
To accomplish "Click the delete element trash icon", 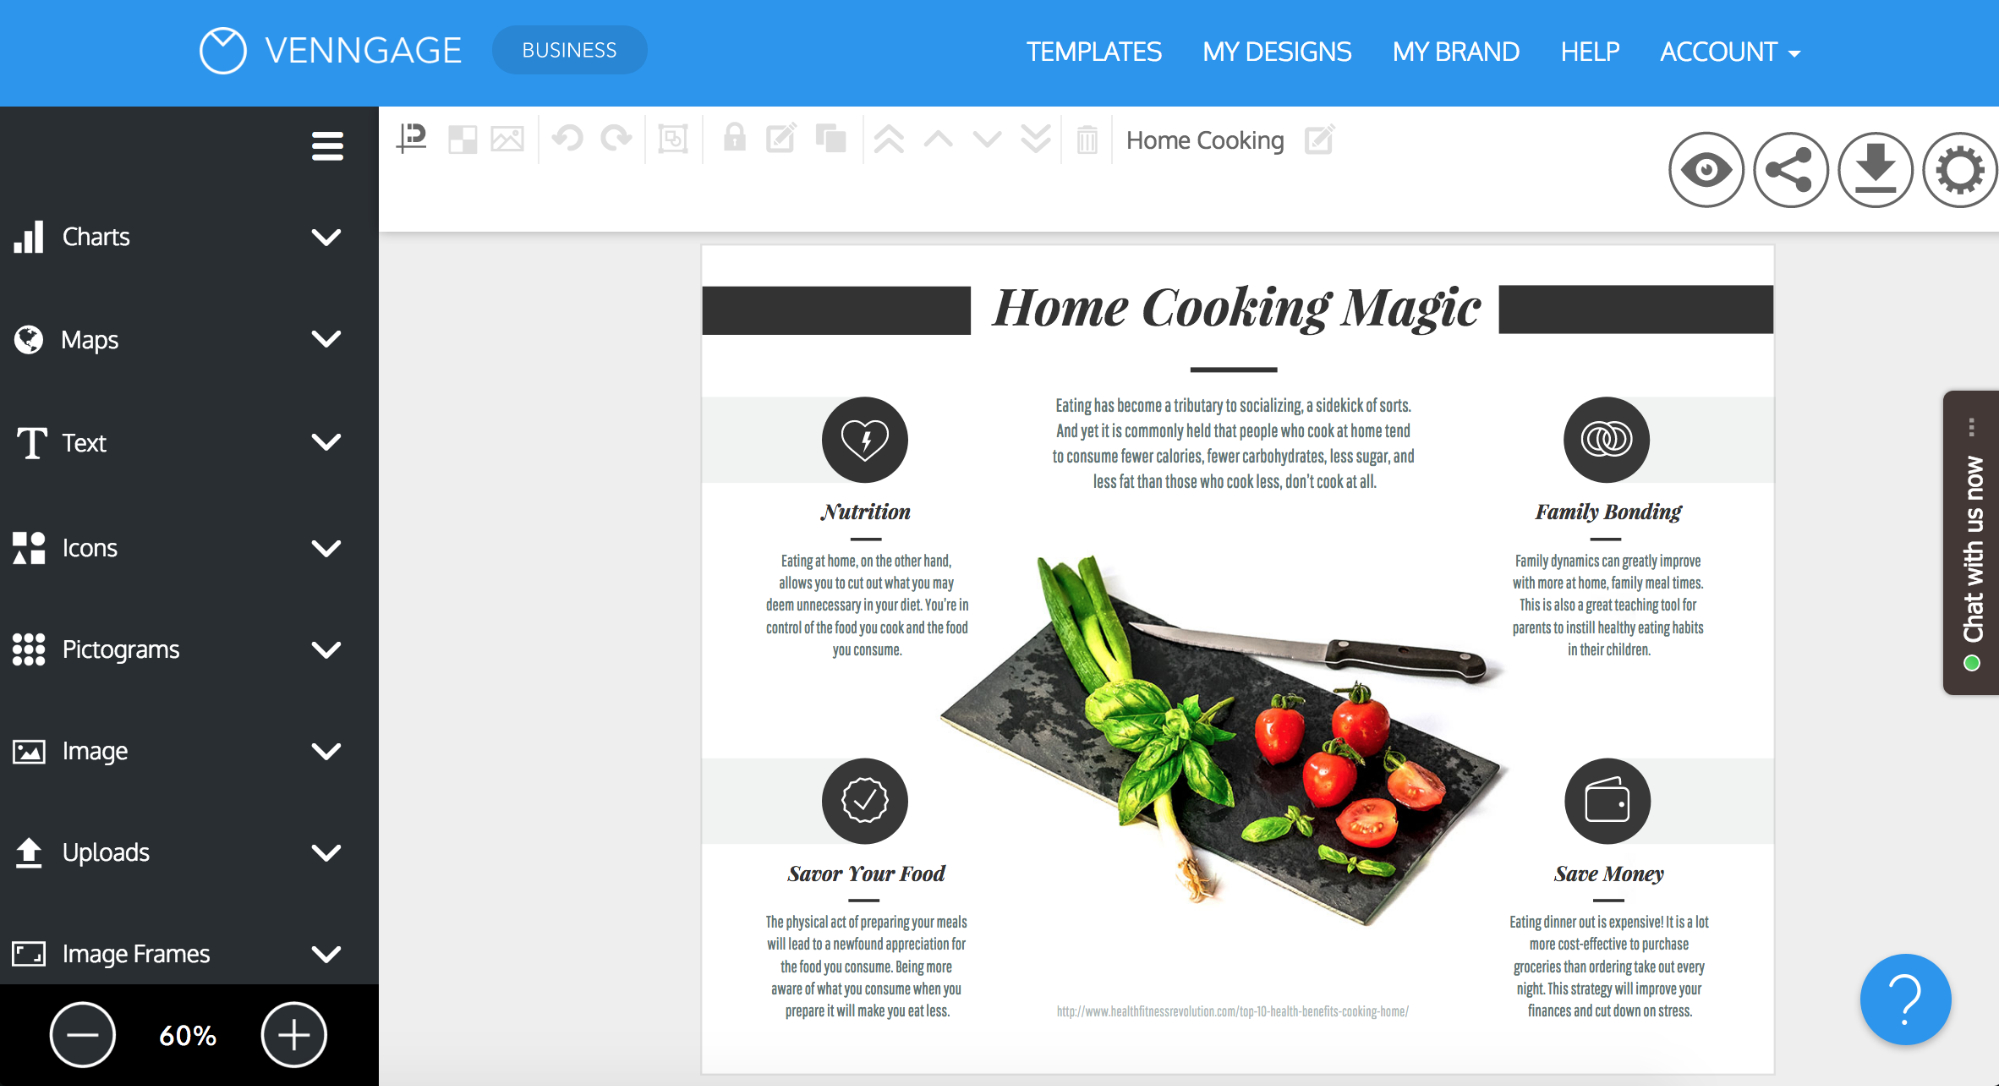I will pyautogui.click(x=1087, y=139).
